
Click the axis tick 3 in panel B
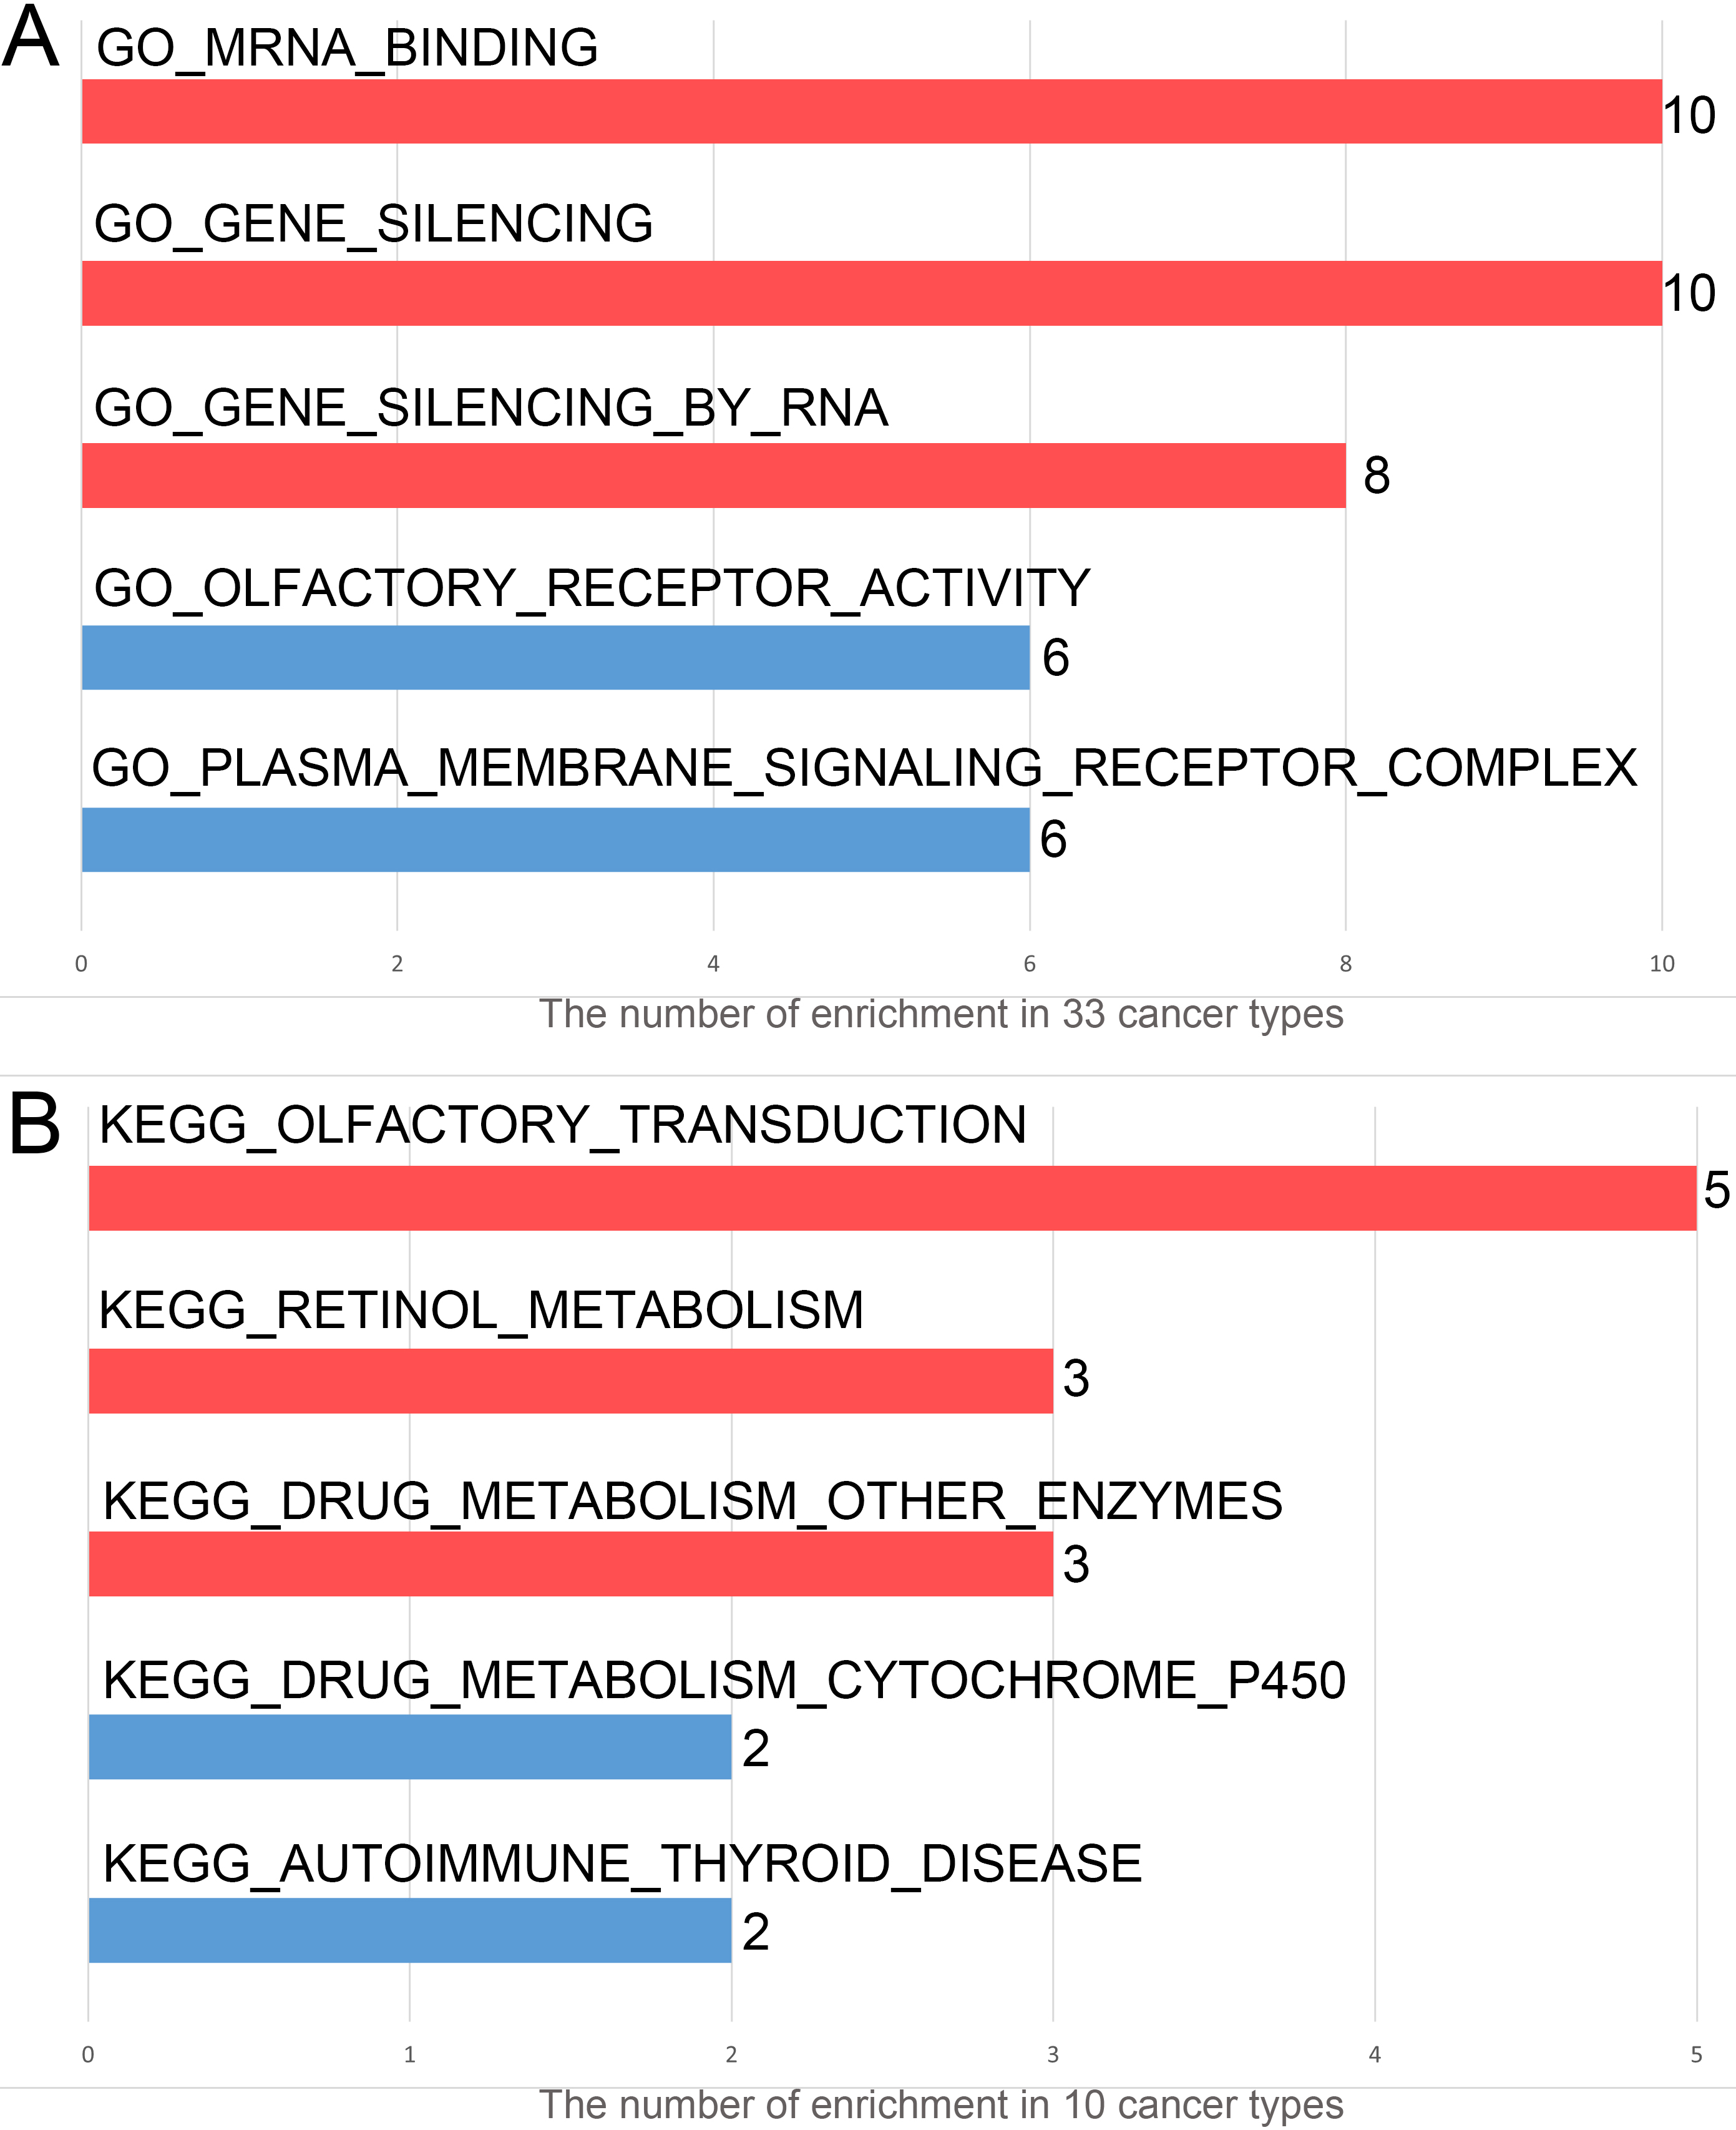(x=1052, y=2054)
